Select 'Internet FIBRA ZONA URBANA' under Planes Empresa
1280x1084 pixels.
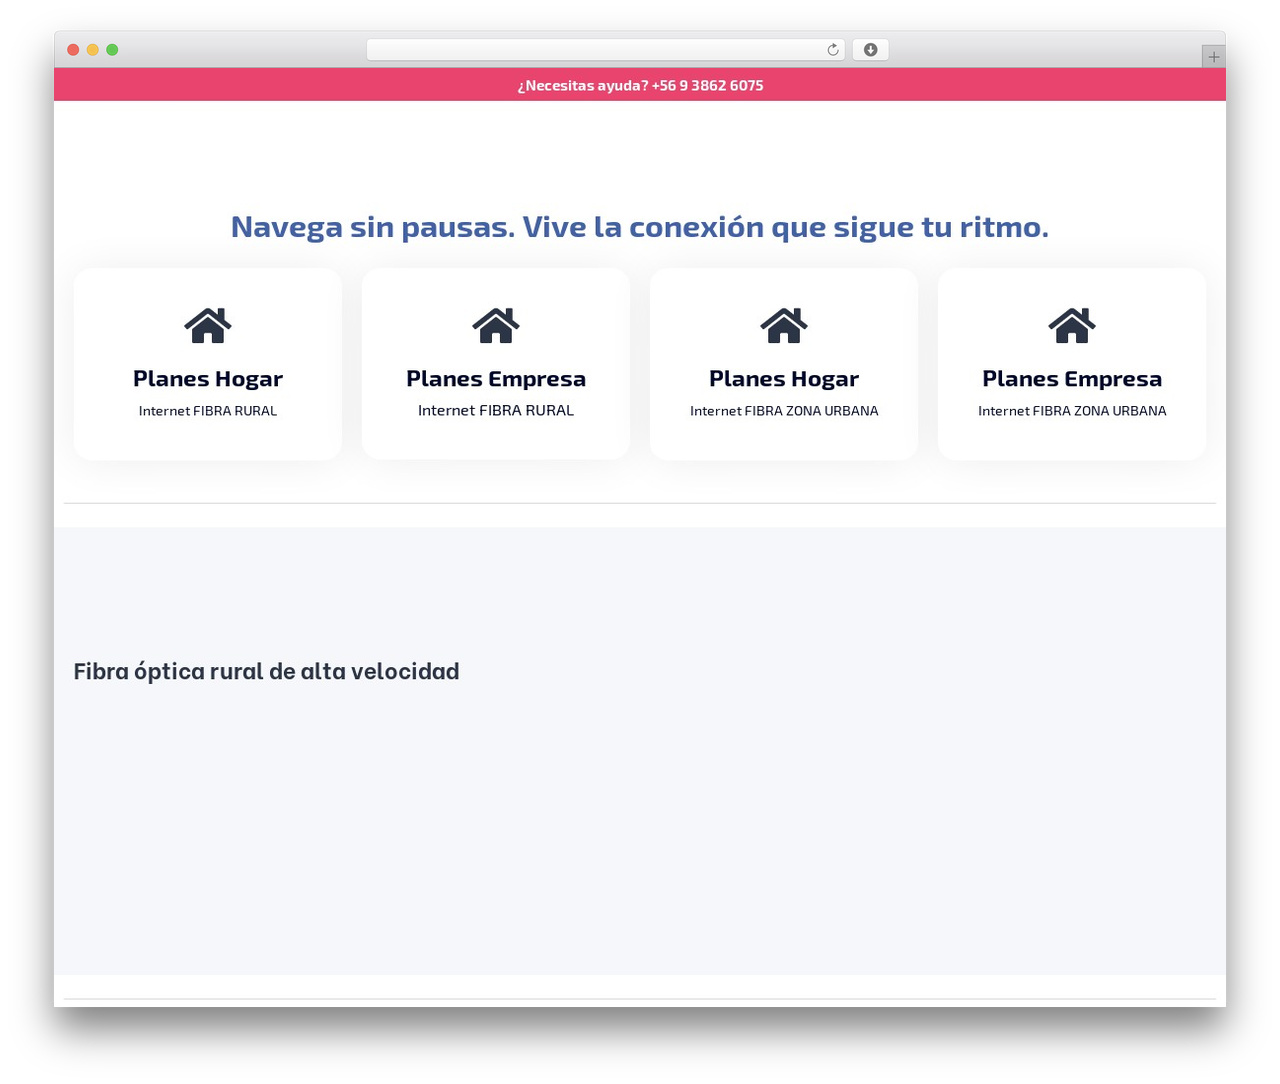pos(1072,411)
